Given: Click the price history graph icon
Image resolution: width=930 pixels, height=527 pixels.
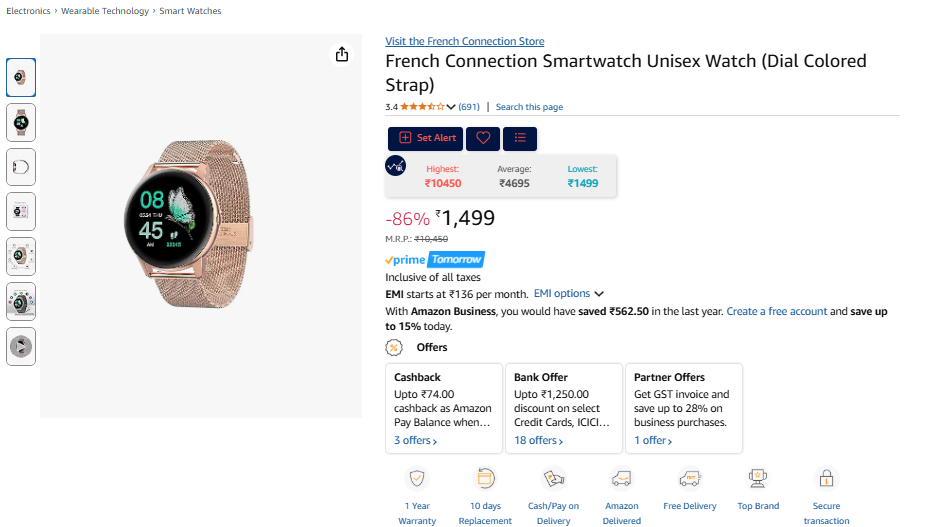Looking at the screenshot, I should pyautogui.click(x=396, y=167).
